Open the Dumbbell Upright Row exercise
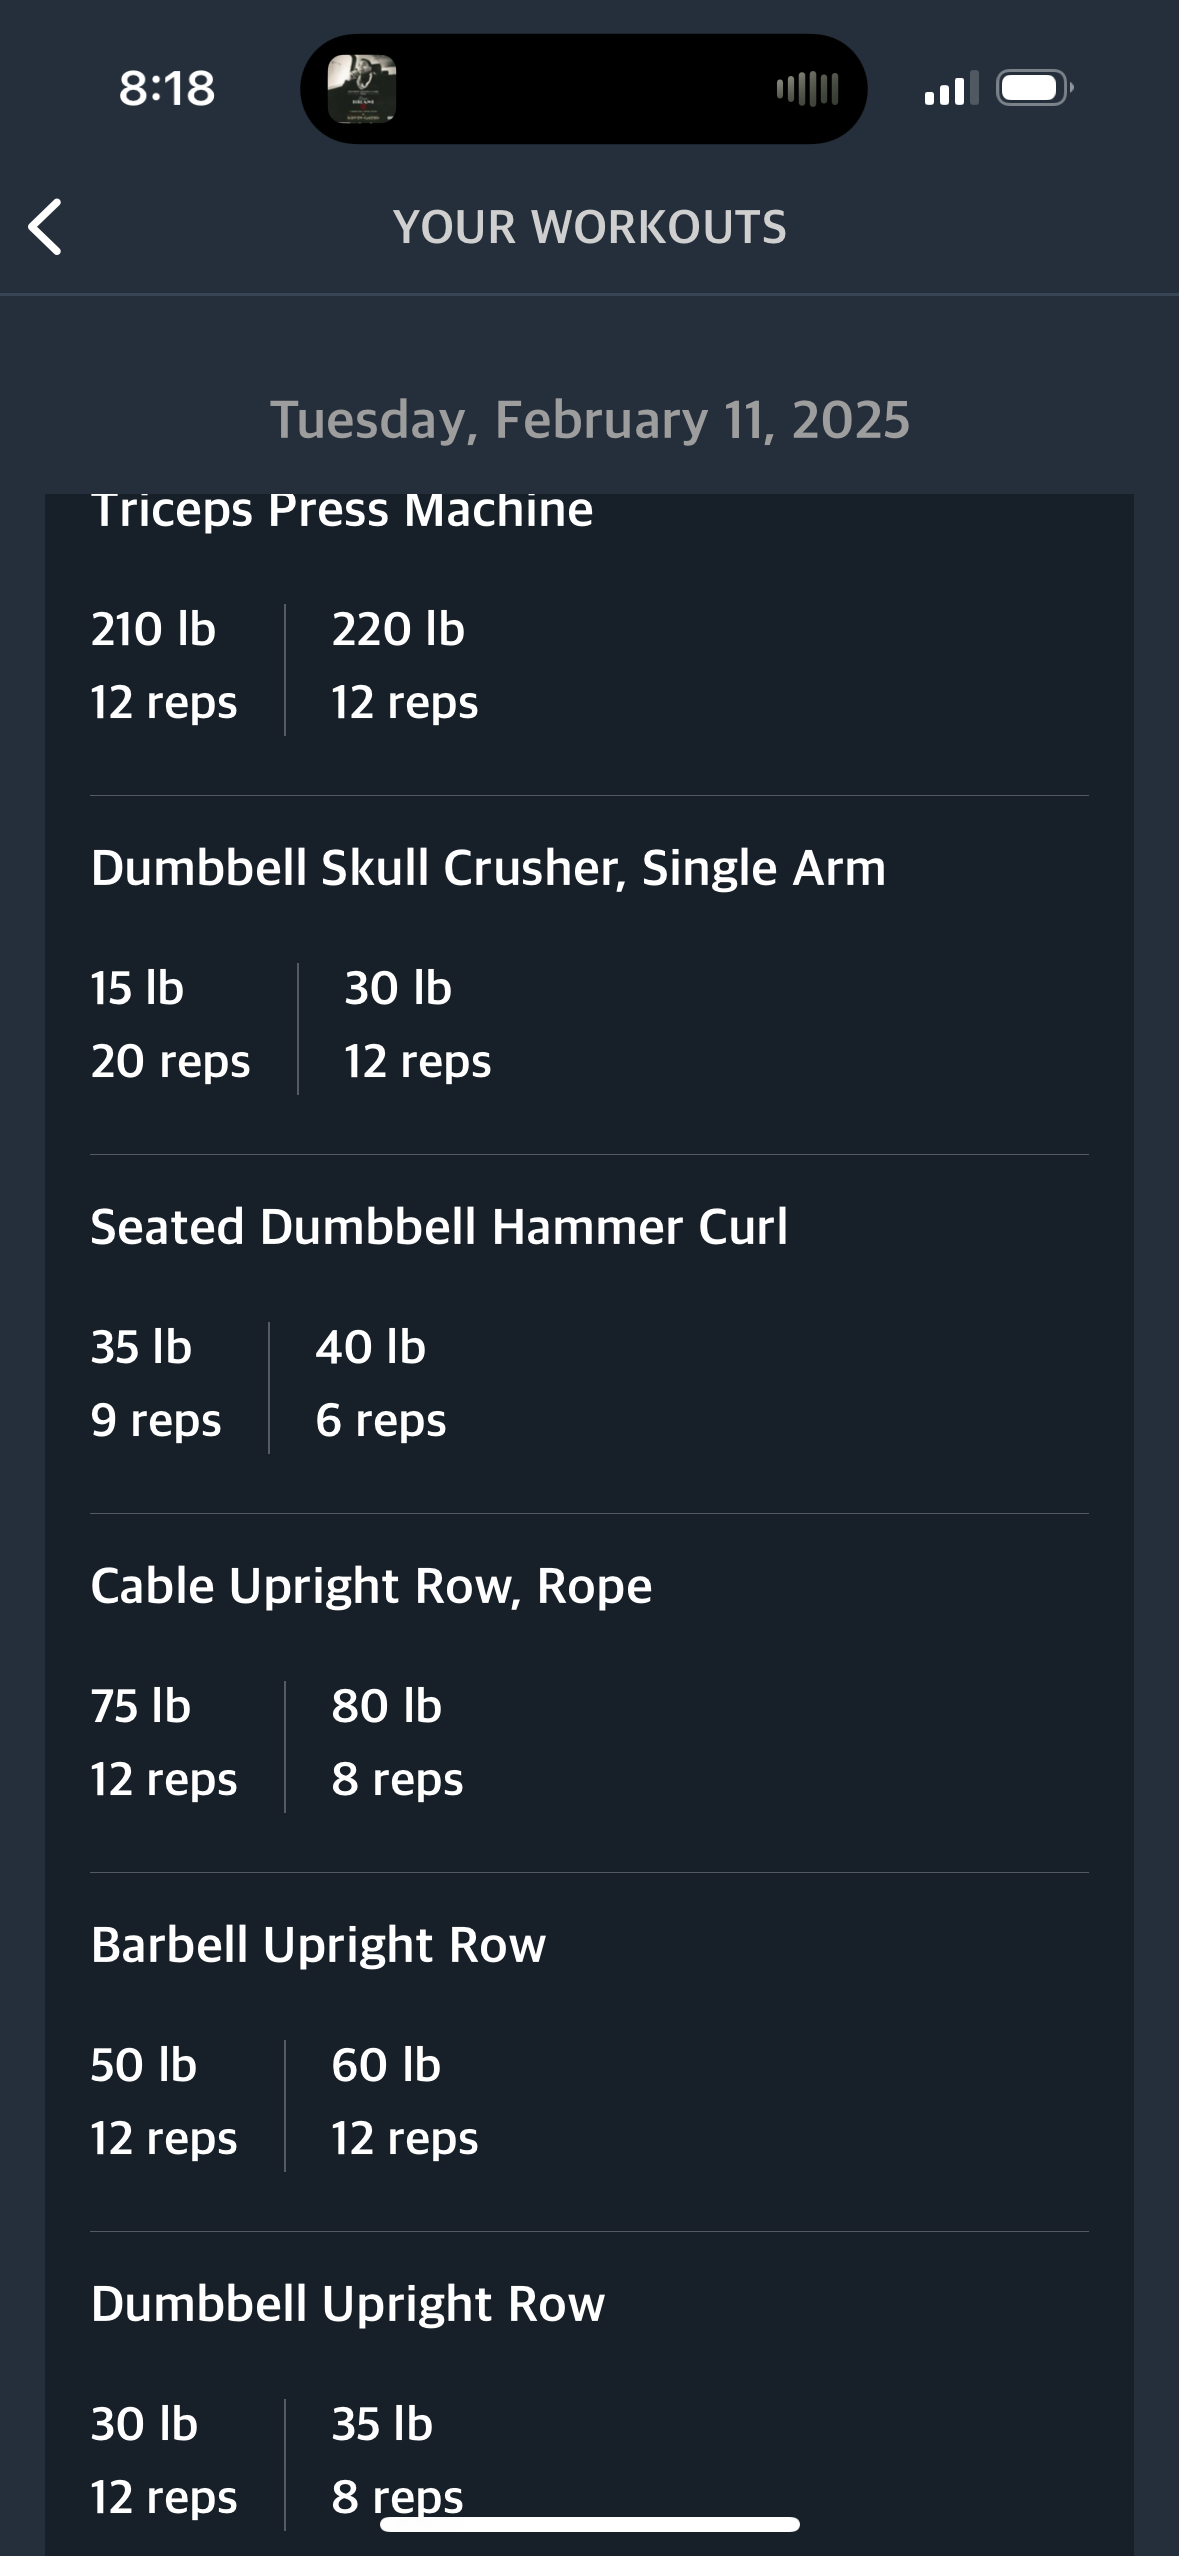The width and height of the screenshot is (1179, 2556). [x=348, y=2304]
